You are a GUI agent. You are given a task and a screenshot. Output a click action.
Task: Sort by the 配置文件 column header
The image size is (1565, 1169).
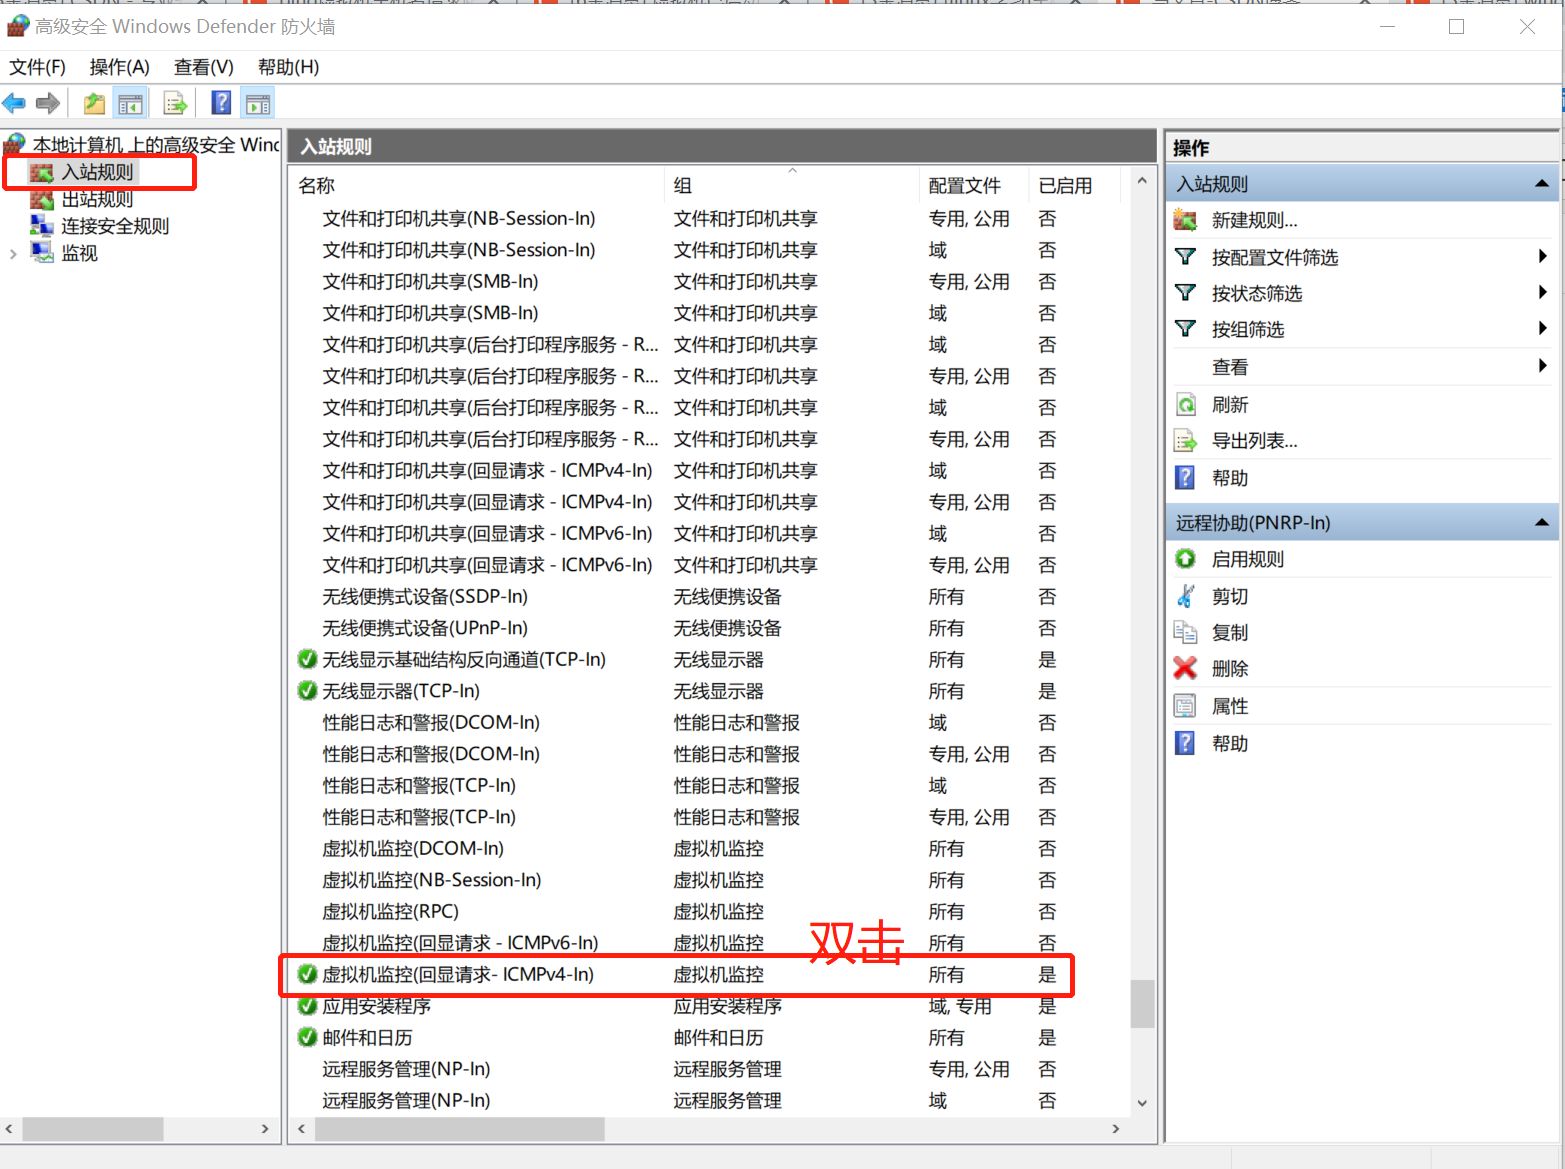point(975,185)
